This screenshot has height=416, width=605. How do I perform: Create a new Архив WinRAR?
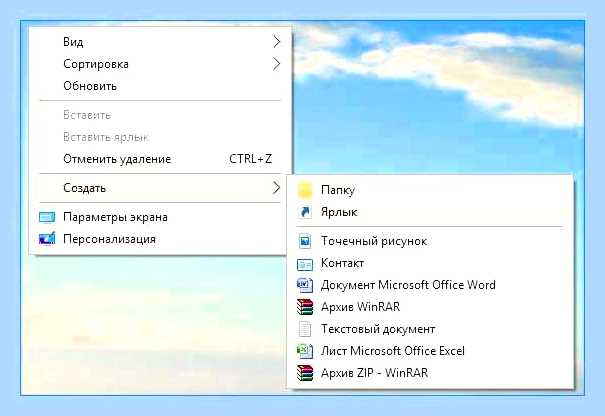[x=430, y=307]
